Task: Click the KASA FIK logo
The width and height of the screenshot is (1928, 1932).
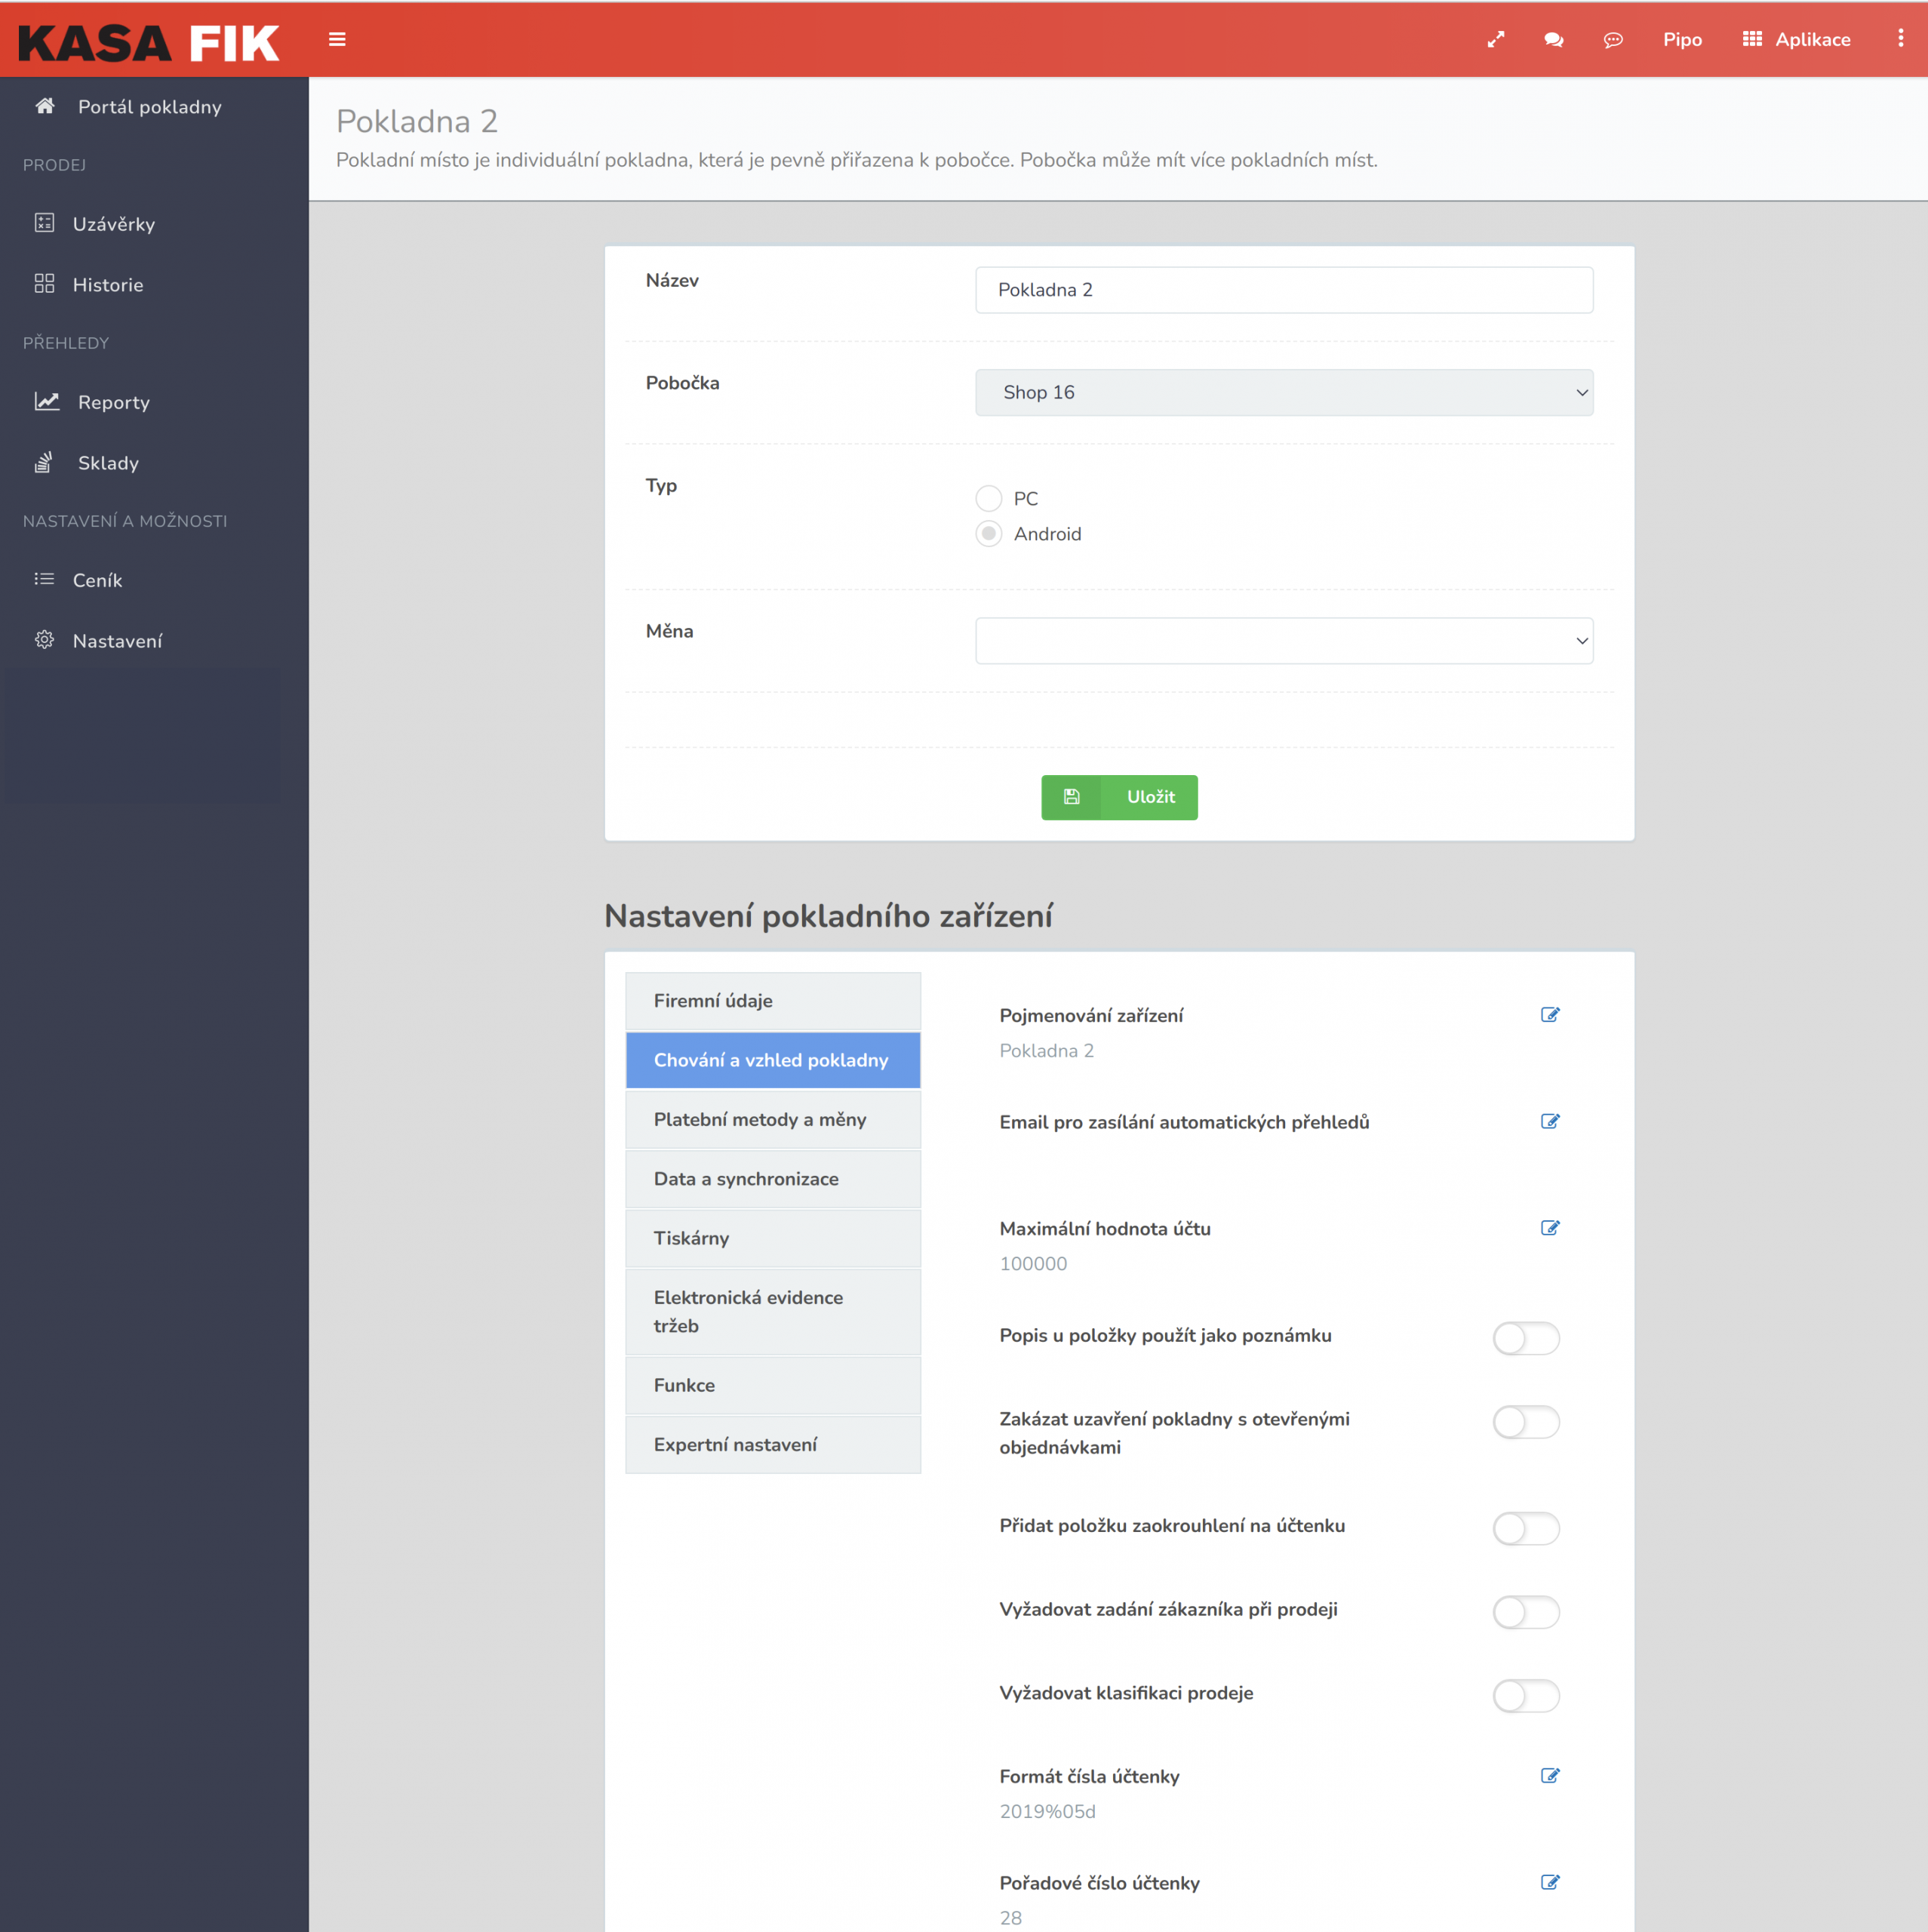Action: (149, 43)
